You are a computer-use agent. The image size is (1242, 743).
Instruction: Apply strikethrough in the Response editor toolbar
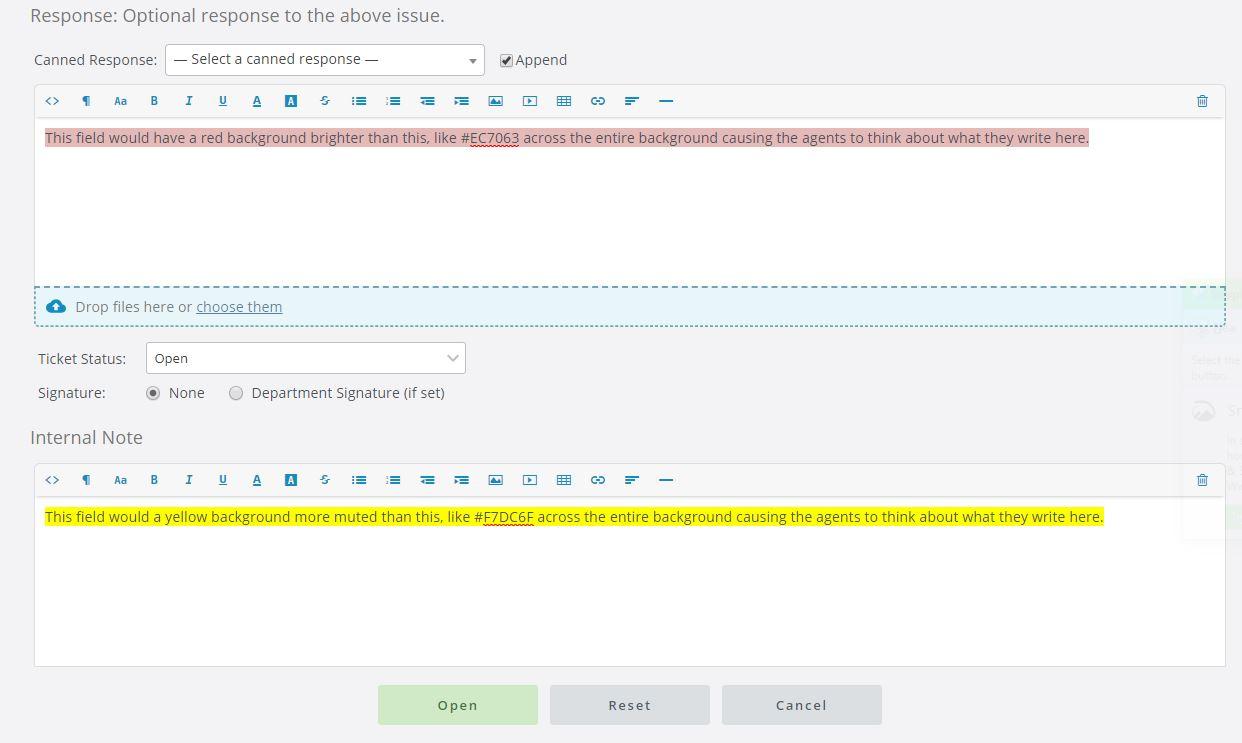click(325, 101)
